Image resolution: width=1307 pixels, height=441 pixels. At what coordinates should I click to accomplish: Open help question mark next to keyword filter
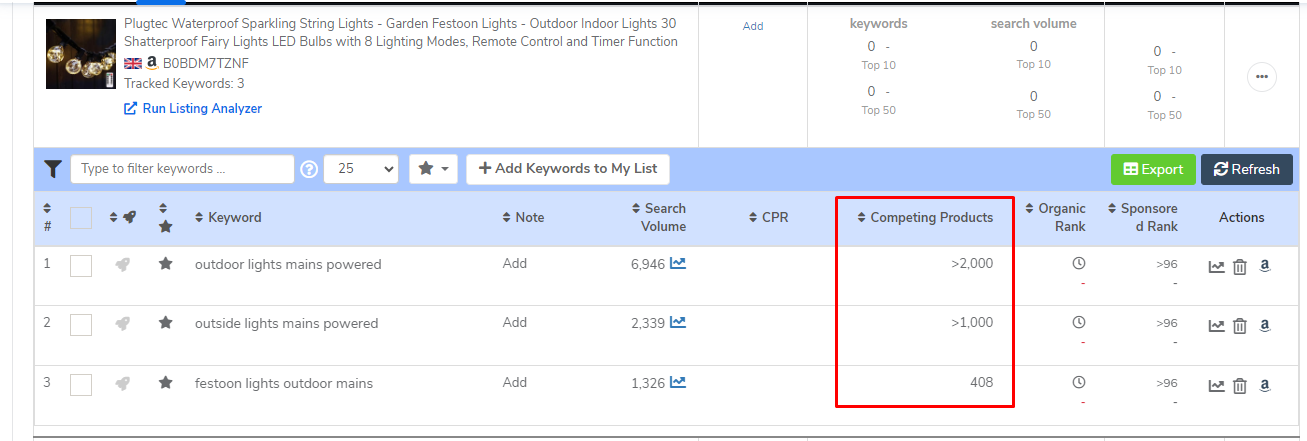click(x=310, y=169)
